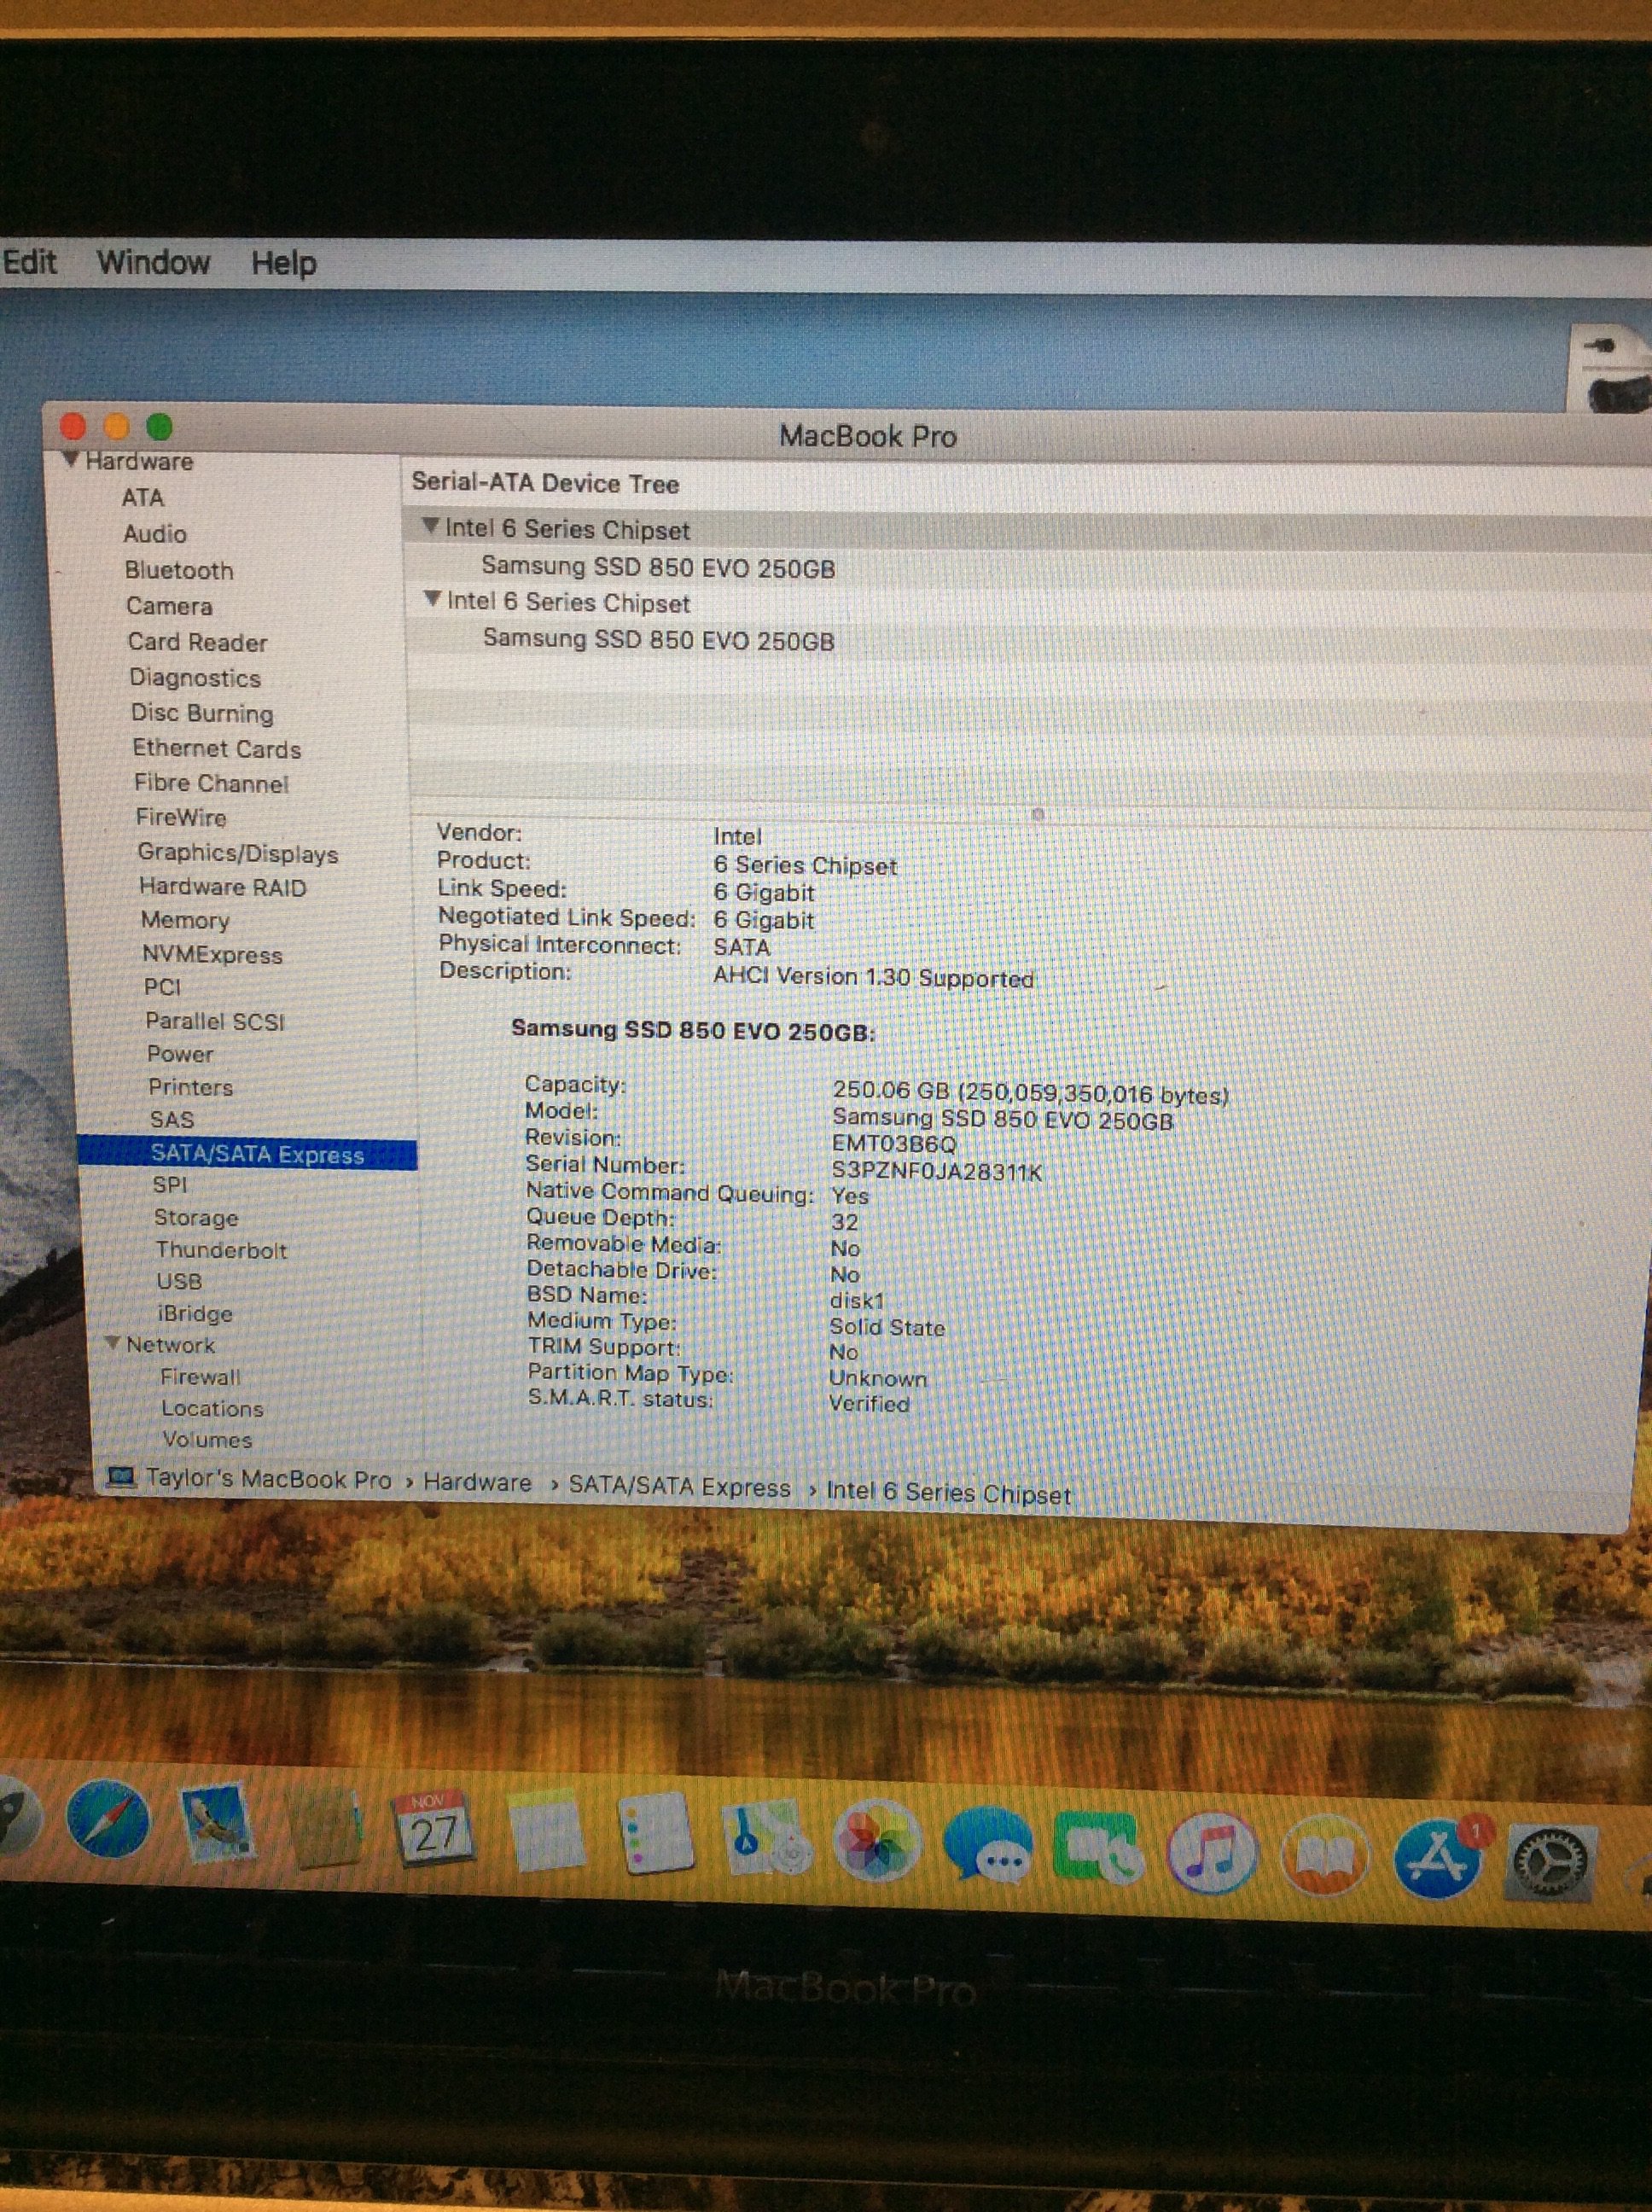The width and height of the screenshot is (1652, 2212).
Task: Select second Samsung SSD 850 EVO row
Action: coord(658,639)
